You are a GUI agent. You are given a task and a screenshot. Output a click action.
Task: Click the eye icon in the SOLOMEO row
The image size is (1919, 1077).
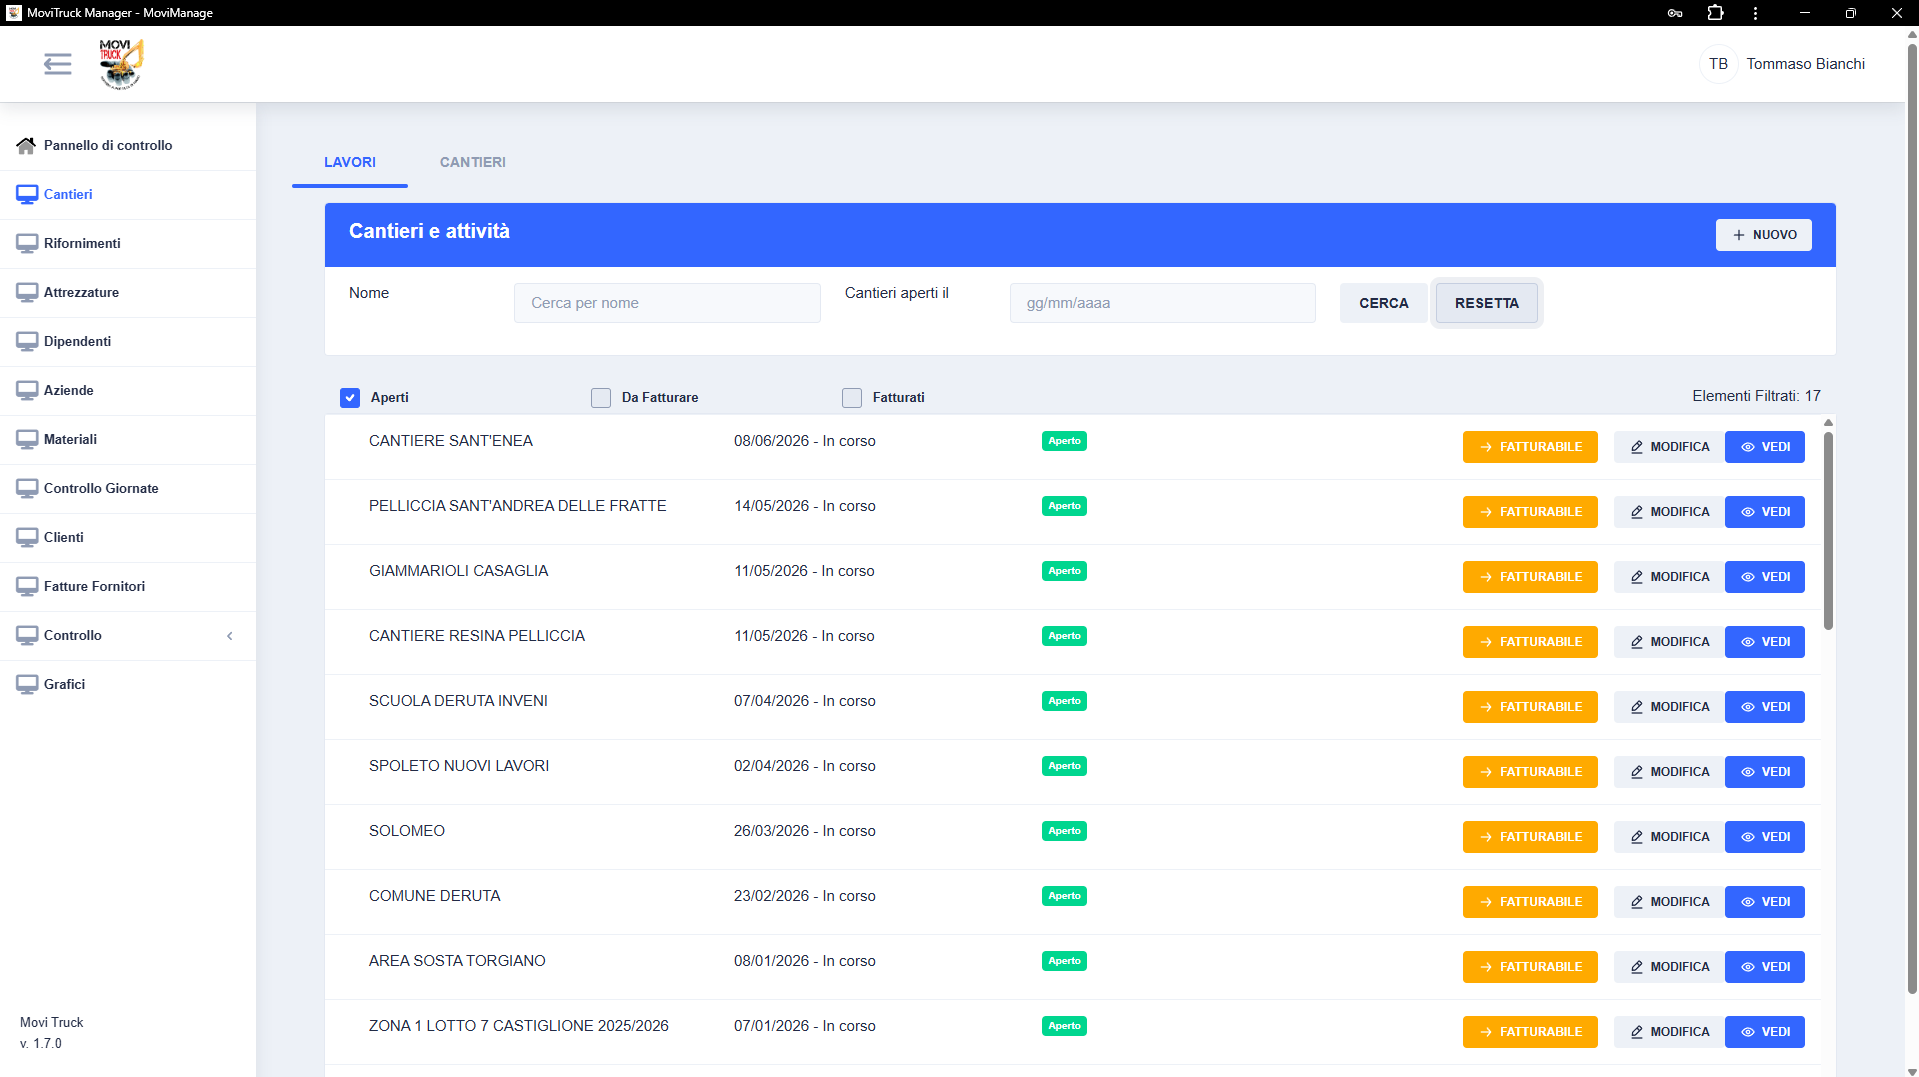[1748, 837]
